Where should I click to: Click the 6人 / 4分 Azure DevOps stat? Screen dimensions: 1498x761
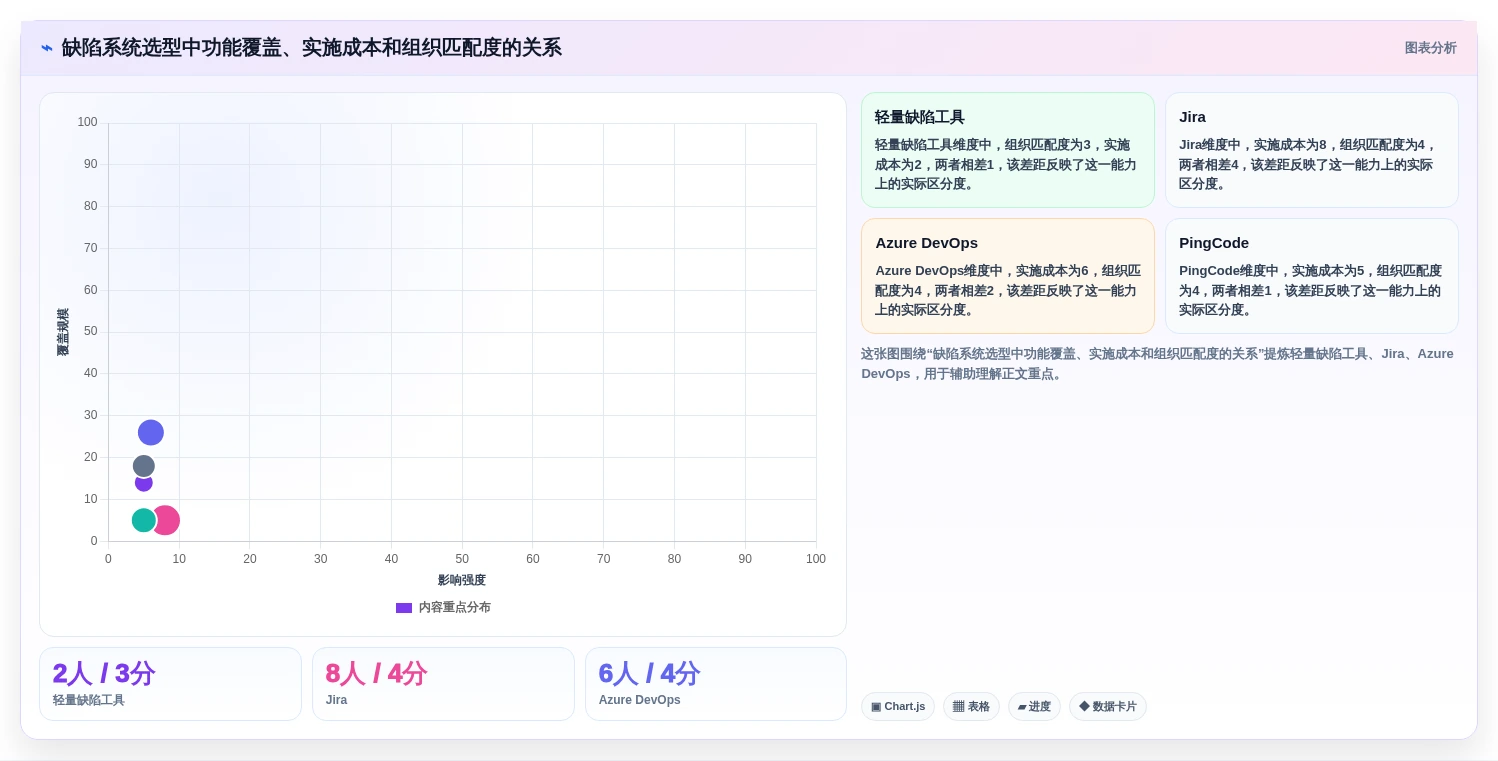[716, 684]
